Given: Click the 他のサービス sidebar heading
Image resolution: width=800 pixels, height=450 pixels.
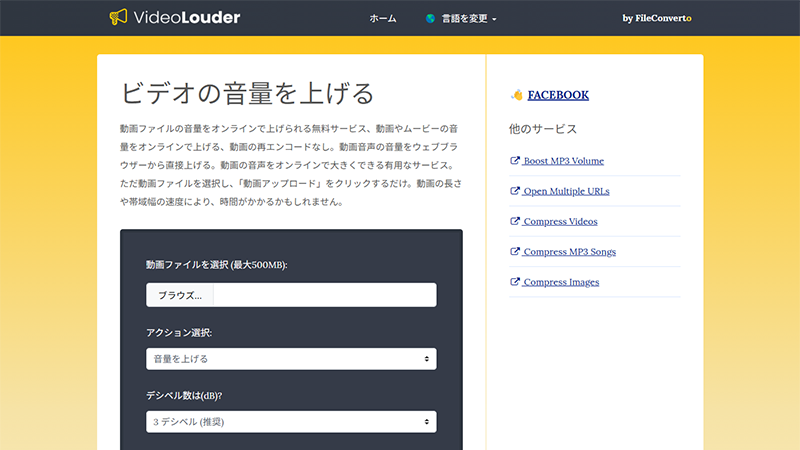Looking at the screenshot, I should click(x=543, y=129).
